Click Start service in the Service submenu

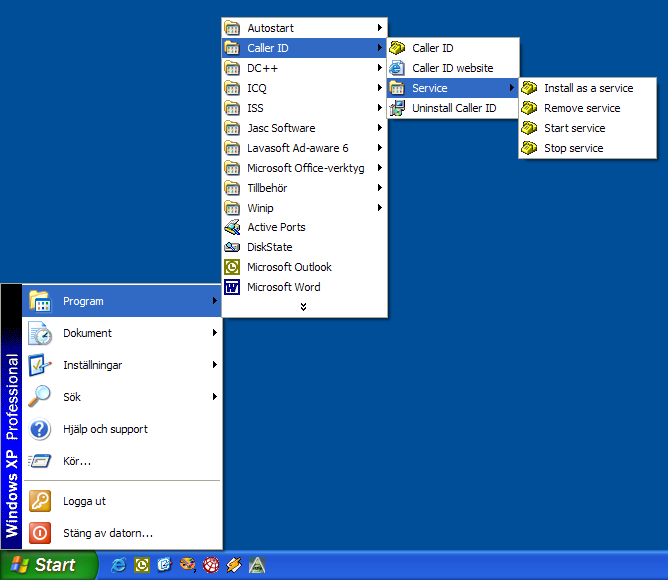[x=587, y=128]
